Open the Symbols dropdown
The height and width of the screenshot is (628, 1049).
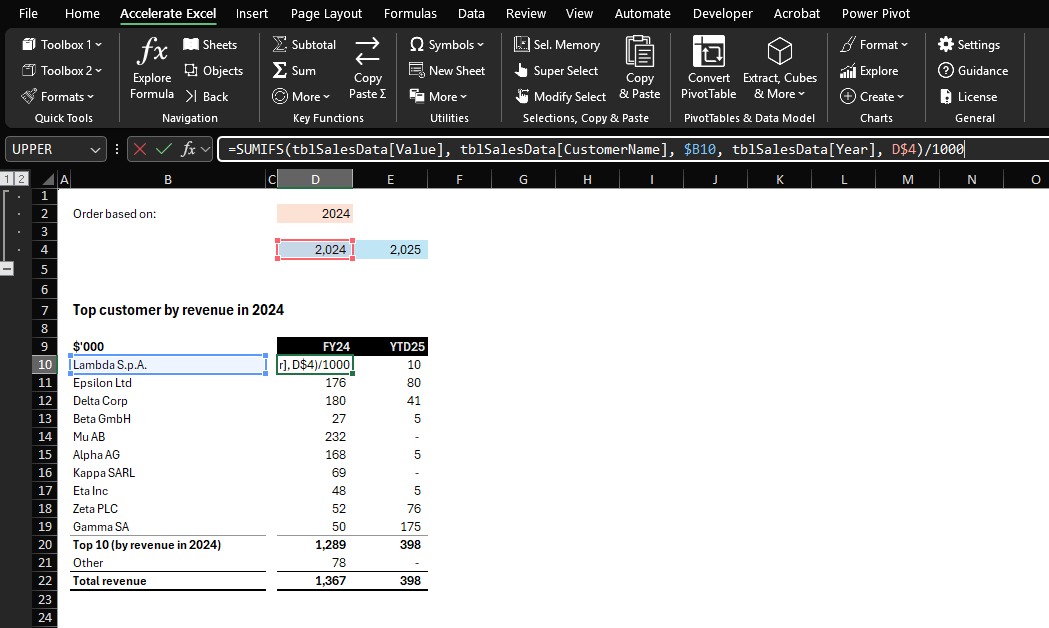(x=446, y=44)
